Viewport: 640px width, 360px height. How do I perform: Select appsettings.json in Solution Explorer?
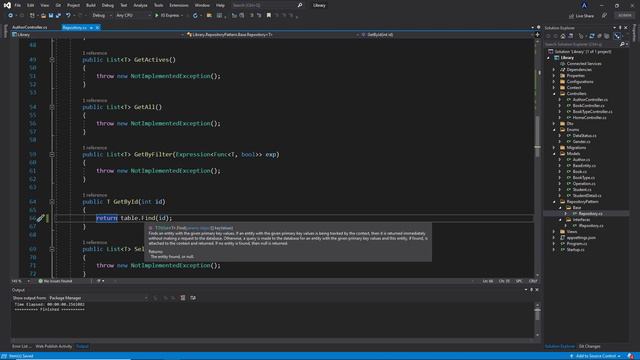pyautogui.click(x=581, y=238)
